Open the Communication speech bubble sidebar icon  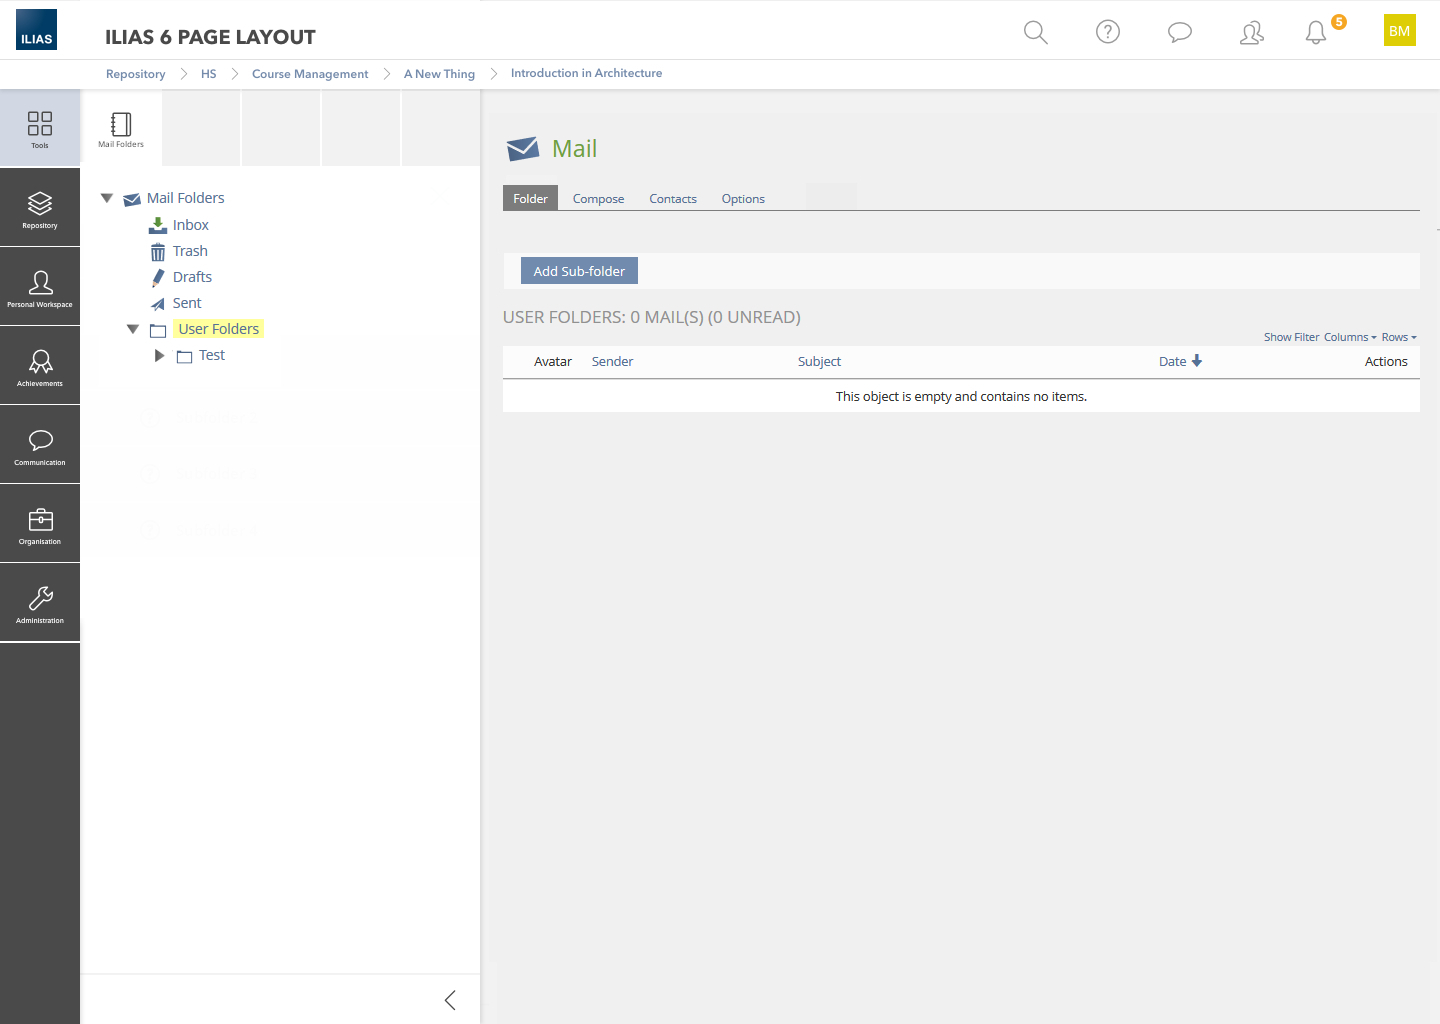[40, 445]
